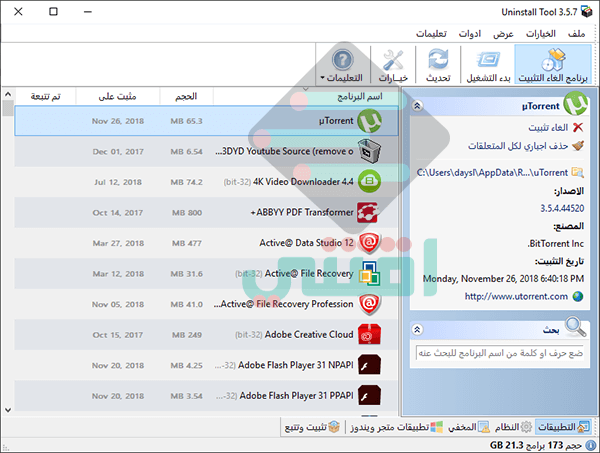This screenshot has height=453, width=600.
Task: Select the Adobe Creative Cloud name text
Action: point(309,334)
